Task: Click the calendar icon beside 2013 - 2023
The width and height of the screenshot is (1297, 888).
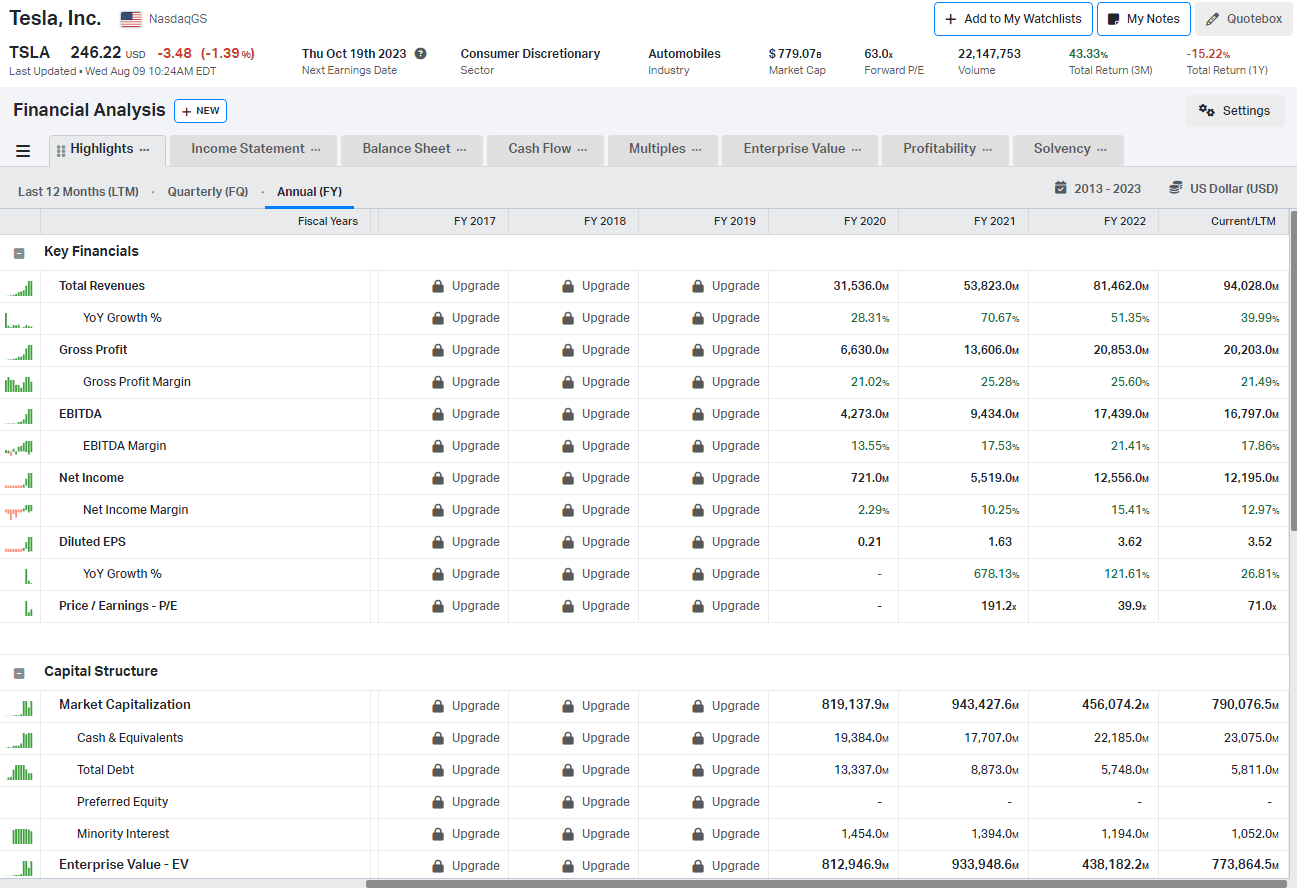Action: 1061,188
